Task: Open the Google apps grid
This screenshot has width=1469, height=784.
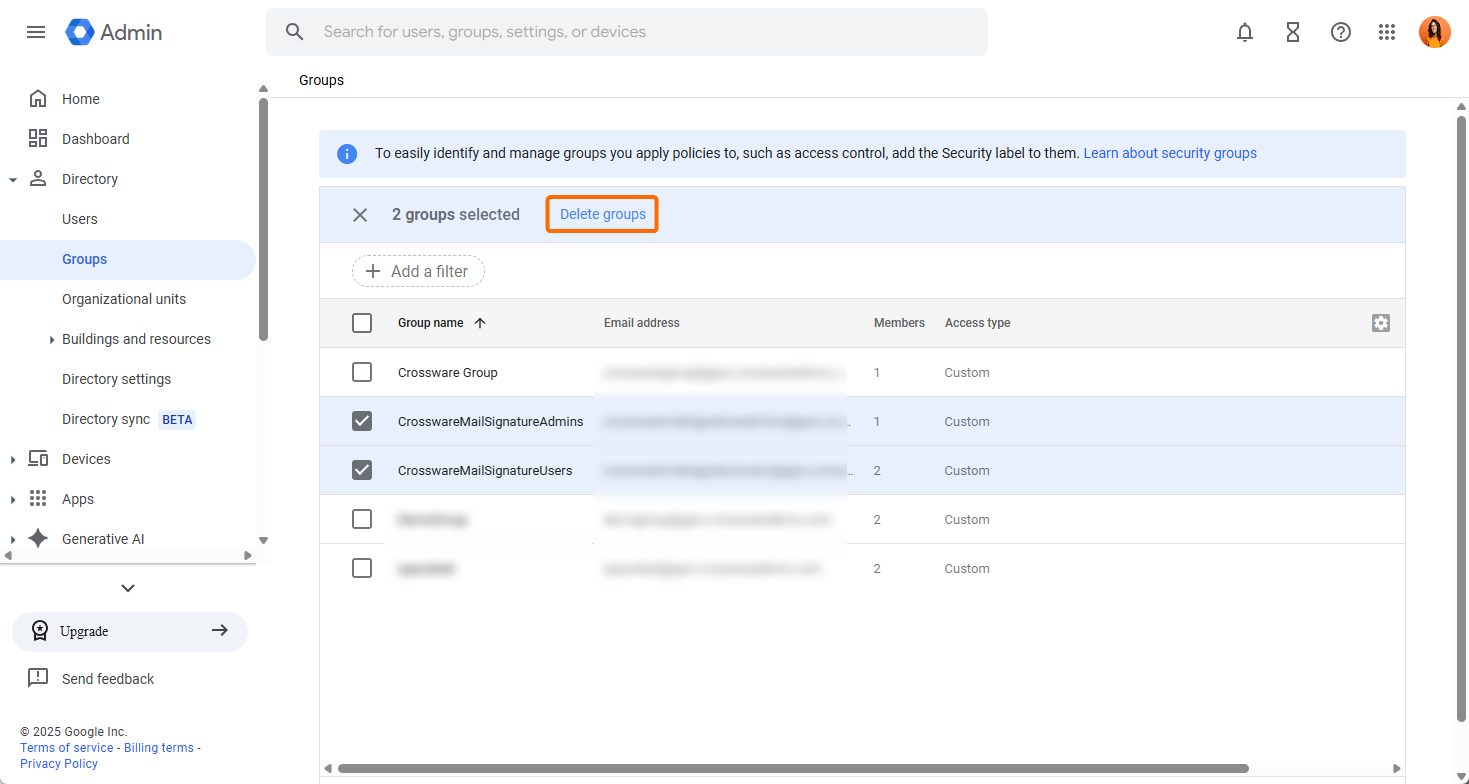Action: pyautogui.click(x=1387, y=32)
